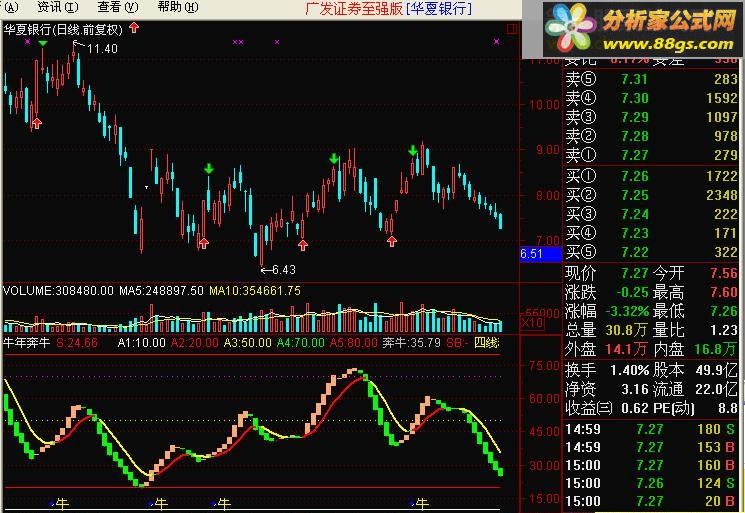Image resolution: width=745 pixels, height=513 pixels.
Task: Select the 15:00 7.27 20 B trade row
Action: (x=650, y=501)
